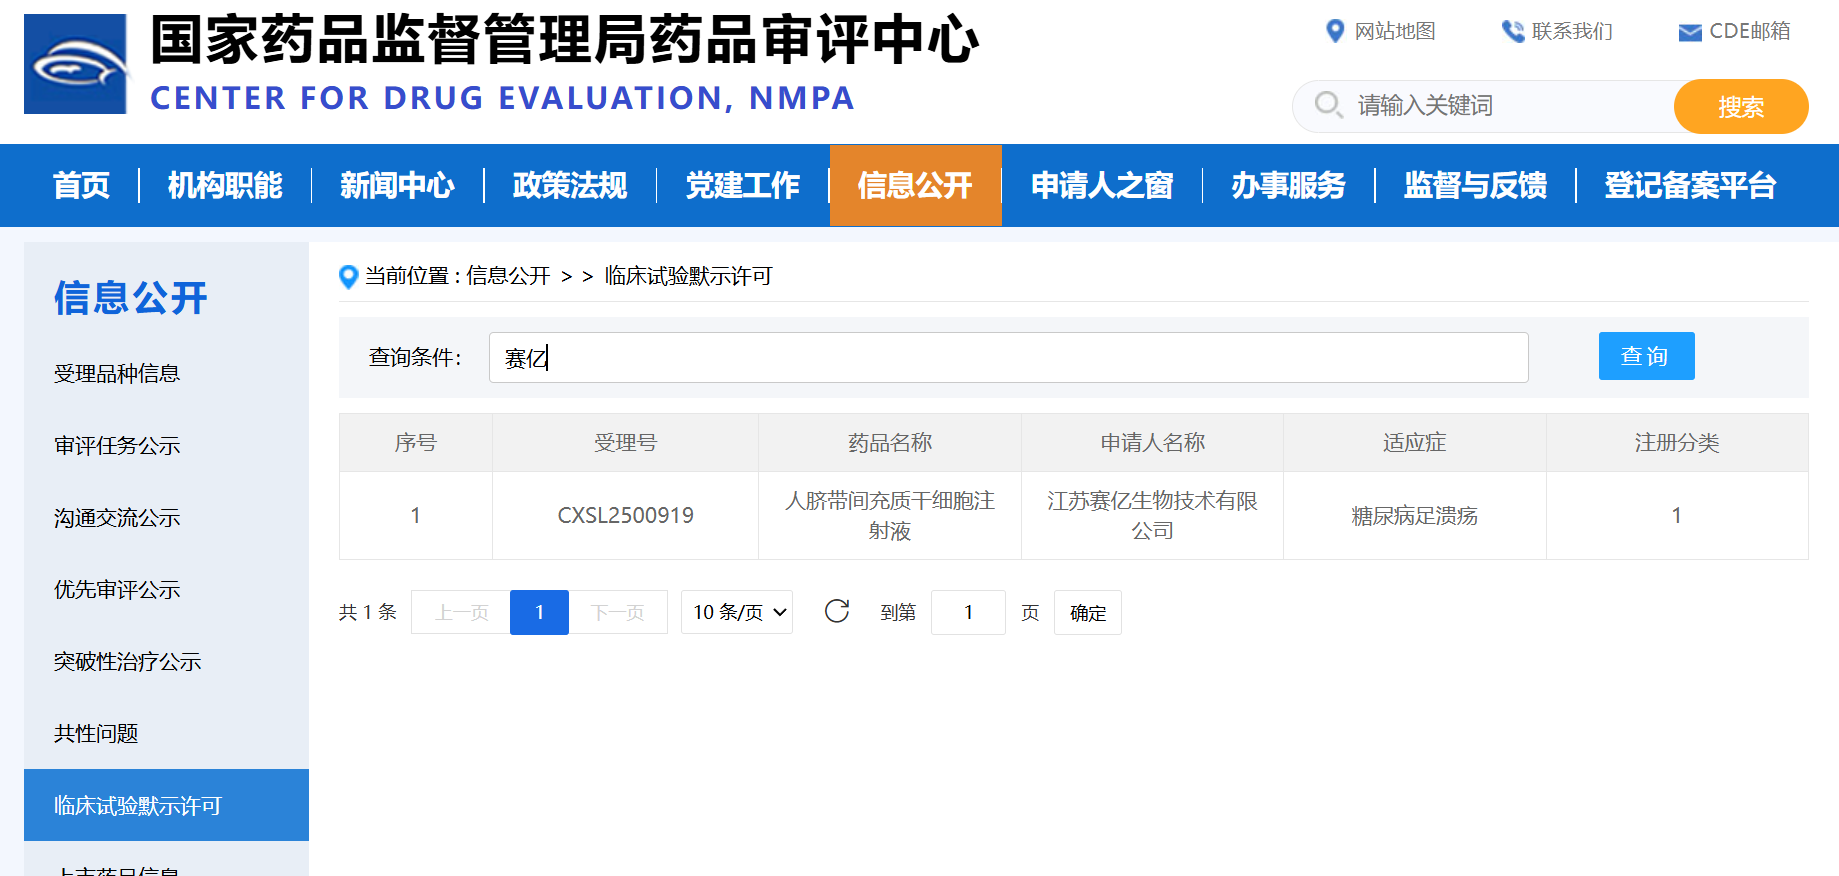1839x876 pixels.
Task: Click the page number jump input field
Action: [x=967, y=612]
